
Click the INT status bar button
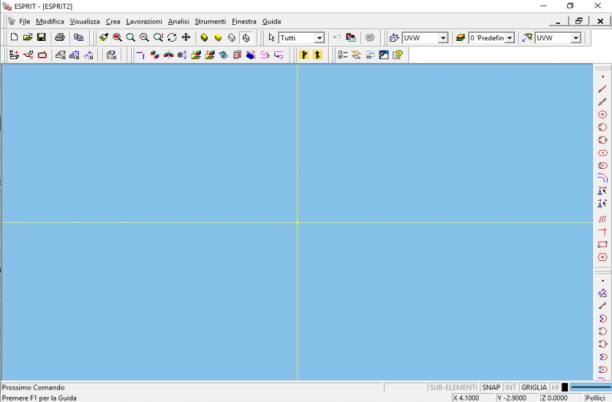pyautogui.click(x=511, y=387)
